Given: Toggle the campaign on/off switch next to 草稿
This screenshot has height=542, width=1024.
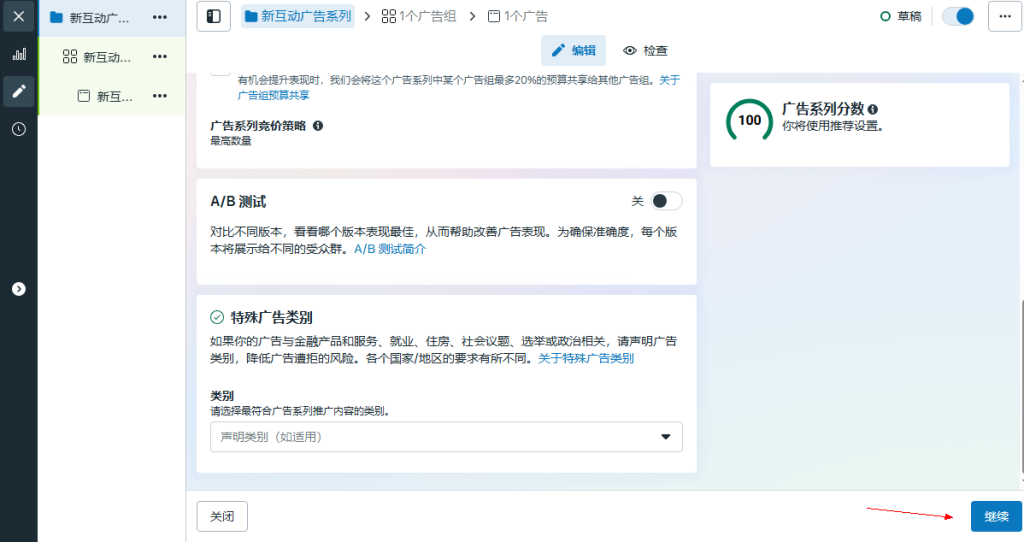Looking at the screenshot, I should [x=958, y=16].
